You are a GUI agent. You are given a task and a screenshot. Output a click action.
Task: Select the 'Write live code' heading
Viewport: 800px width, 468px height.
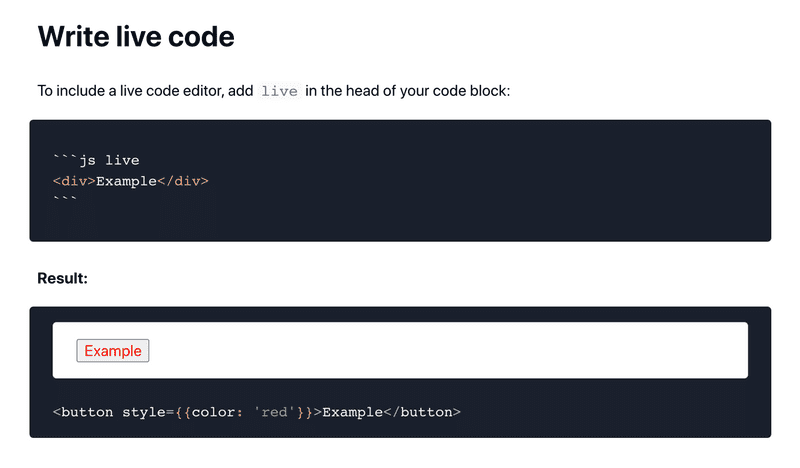[x=136, y=37]
